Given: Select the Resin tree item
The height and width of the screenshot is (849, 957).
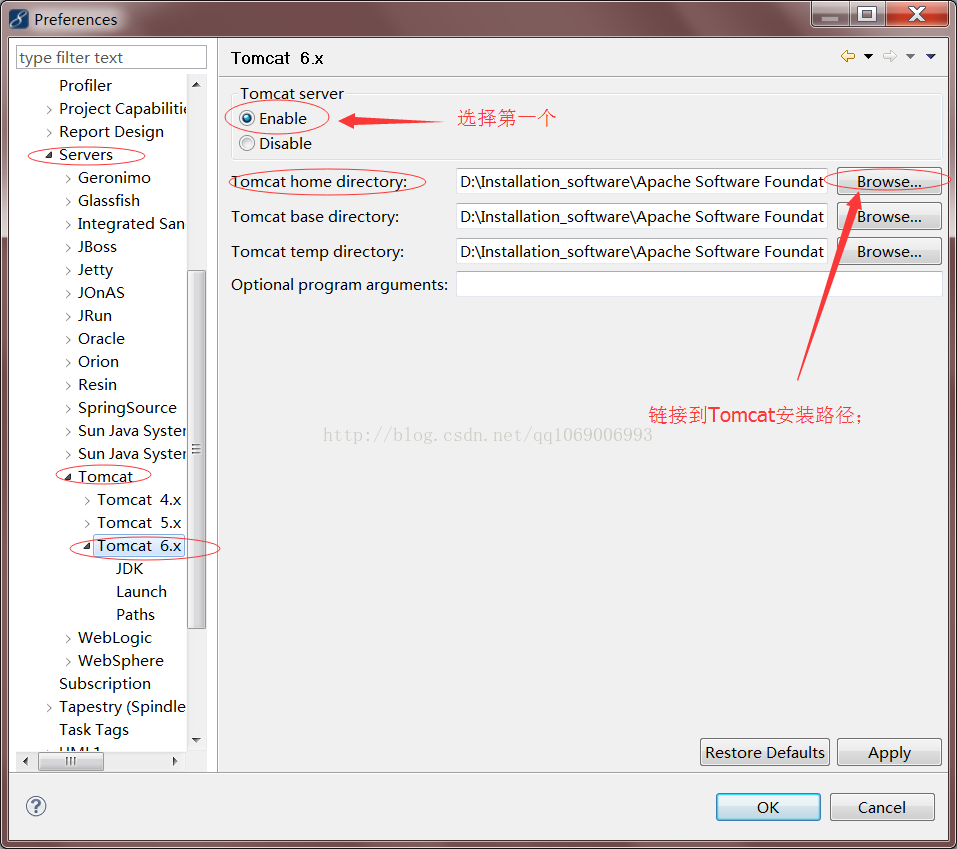Looking at the screenshot, I should (x=97, y=385).
